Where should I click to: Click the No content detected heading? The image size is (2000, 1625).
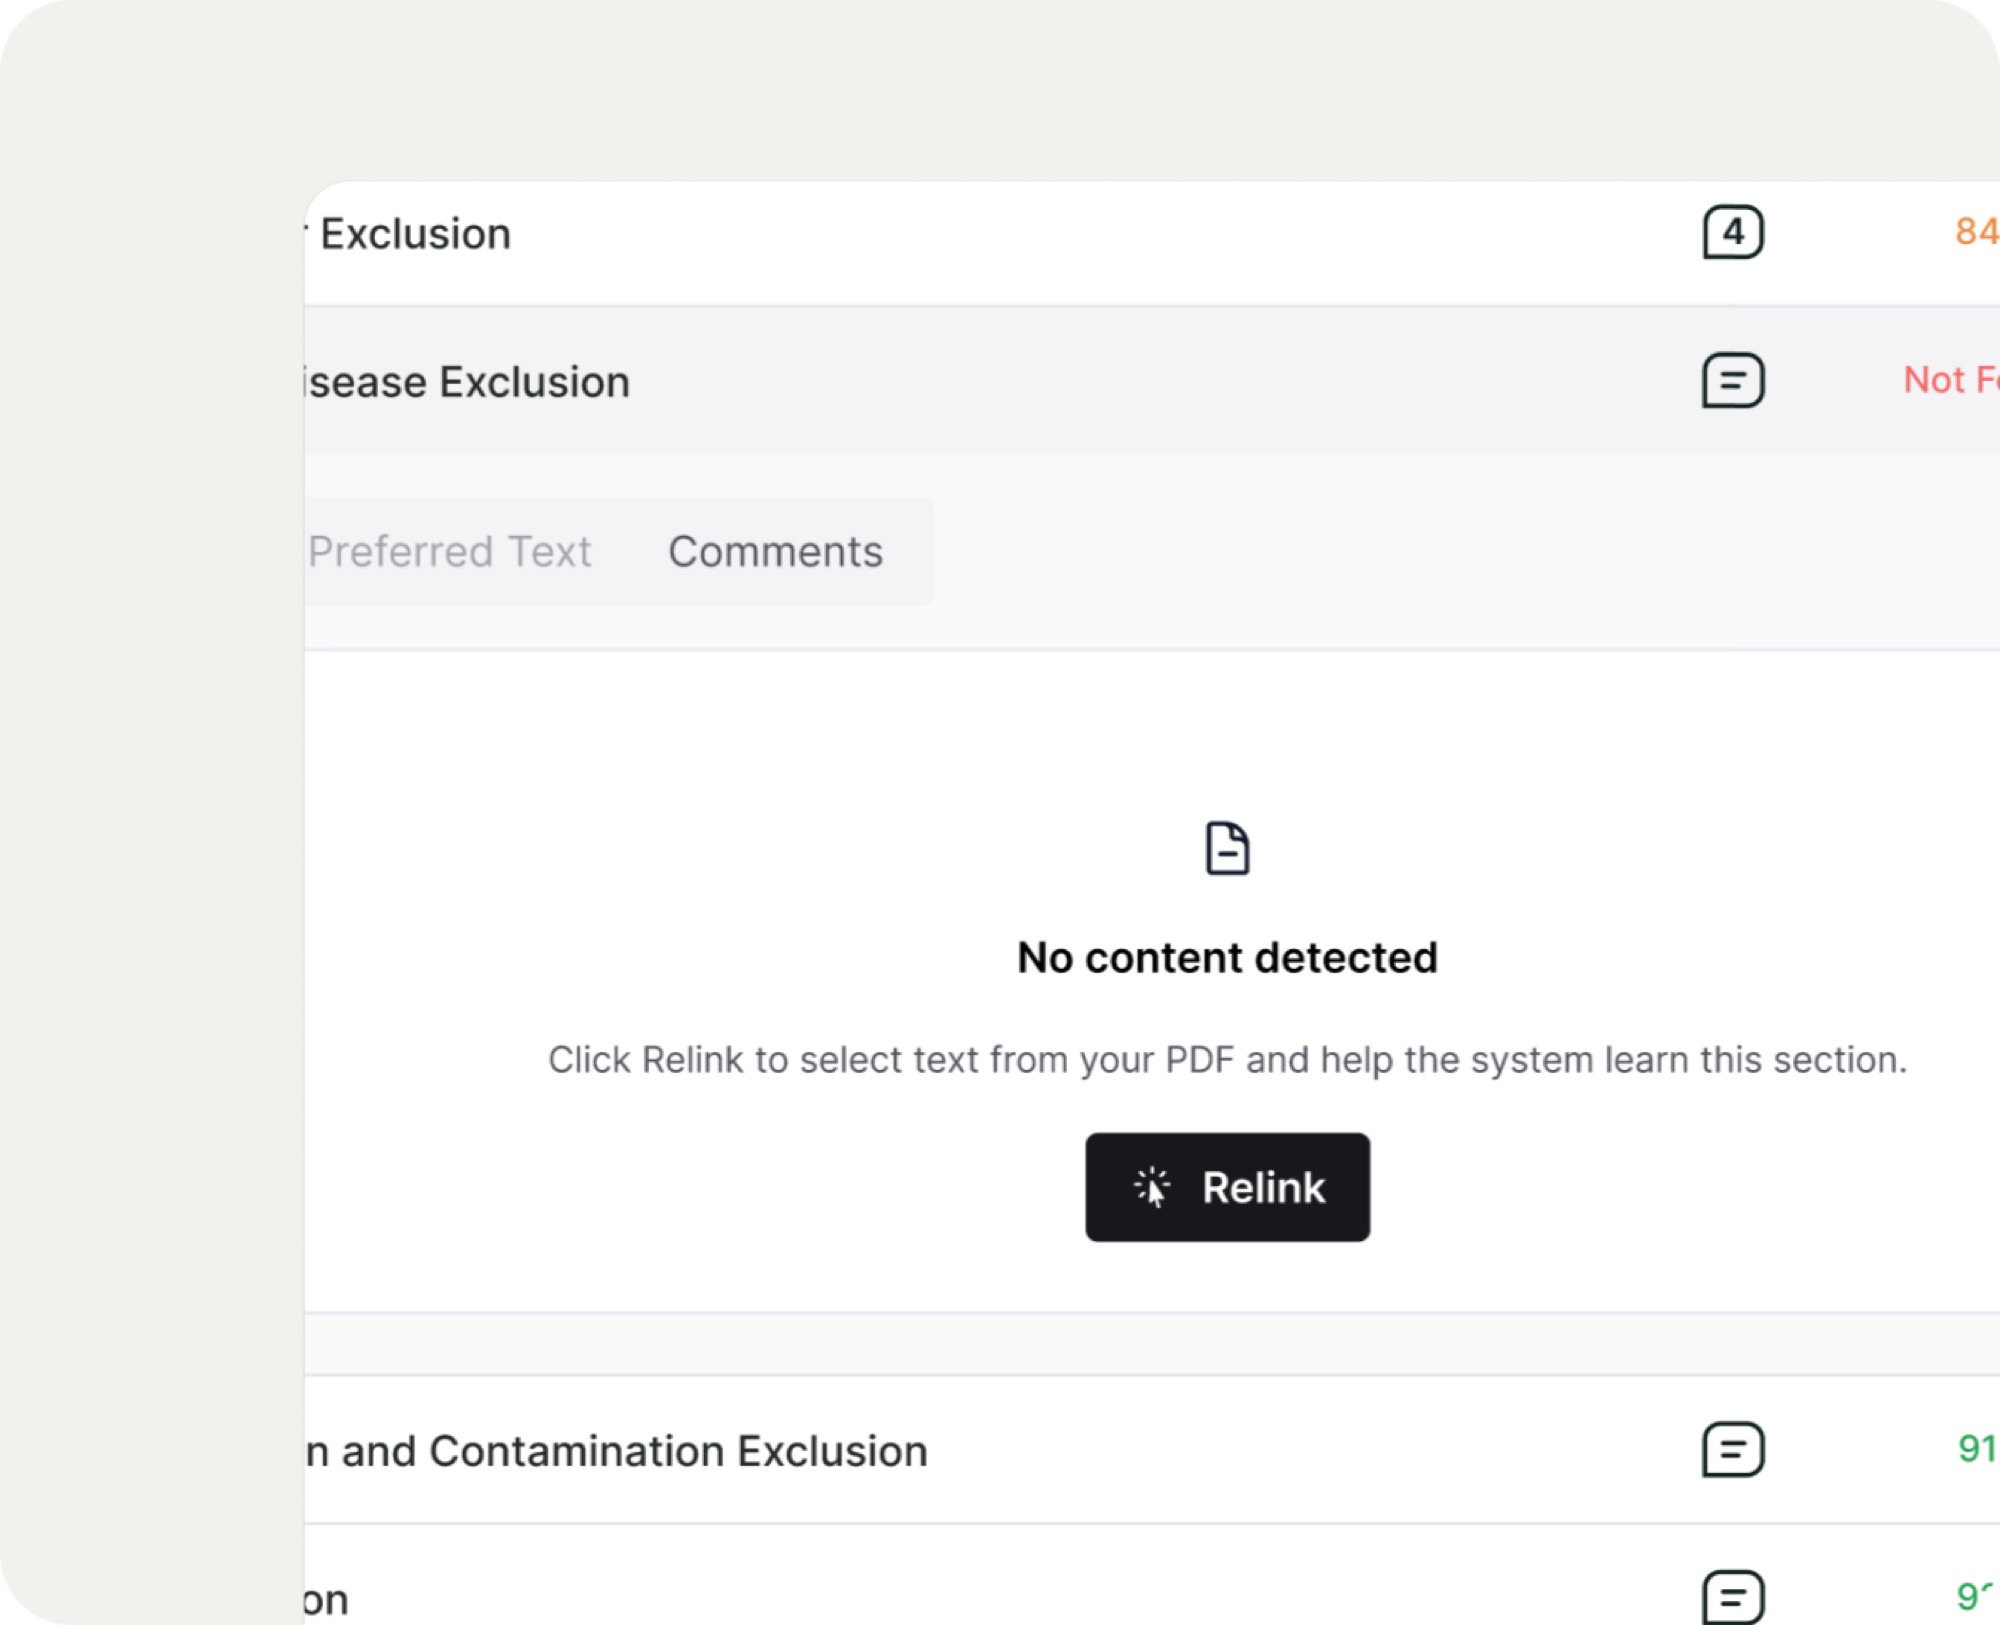point(1227,957)
